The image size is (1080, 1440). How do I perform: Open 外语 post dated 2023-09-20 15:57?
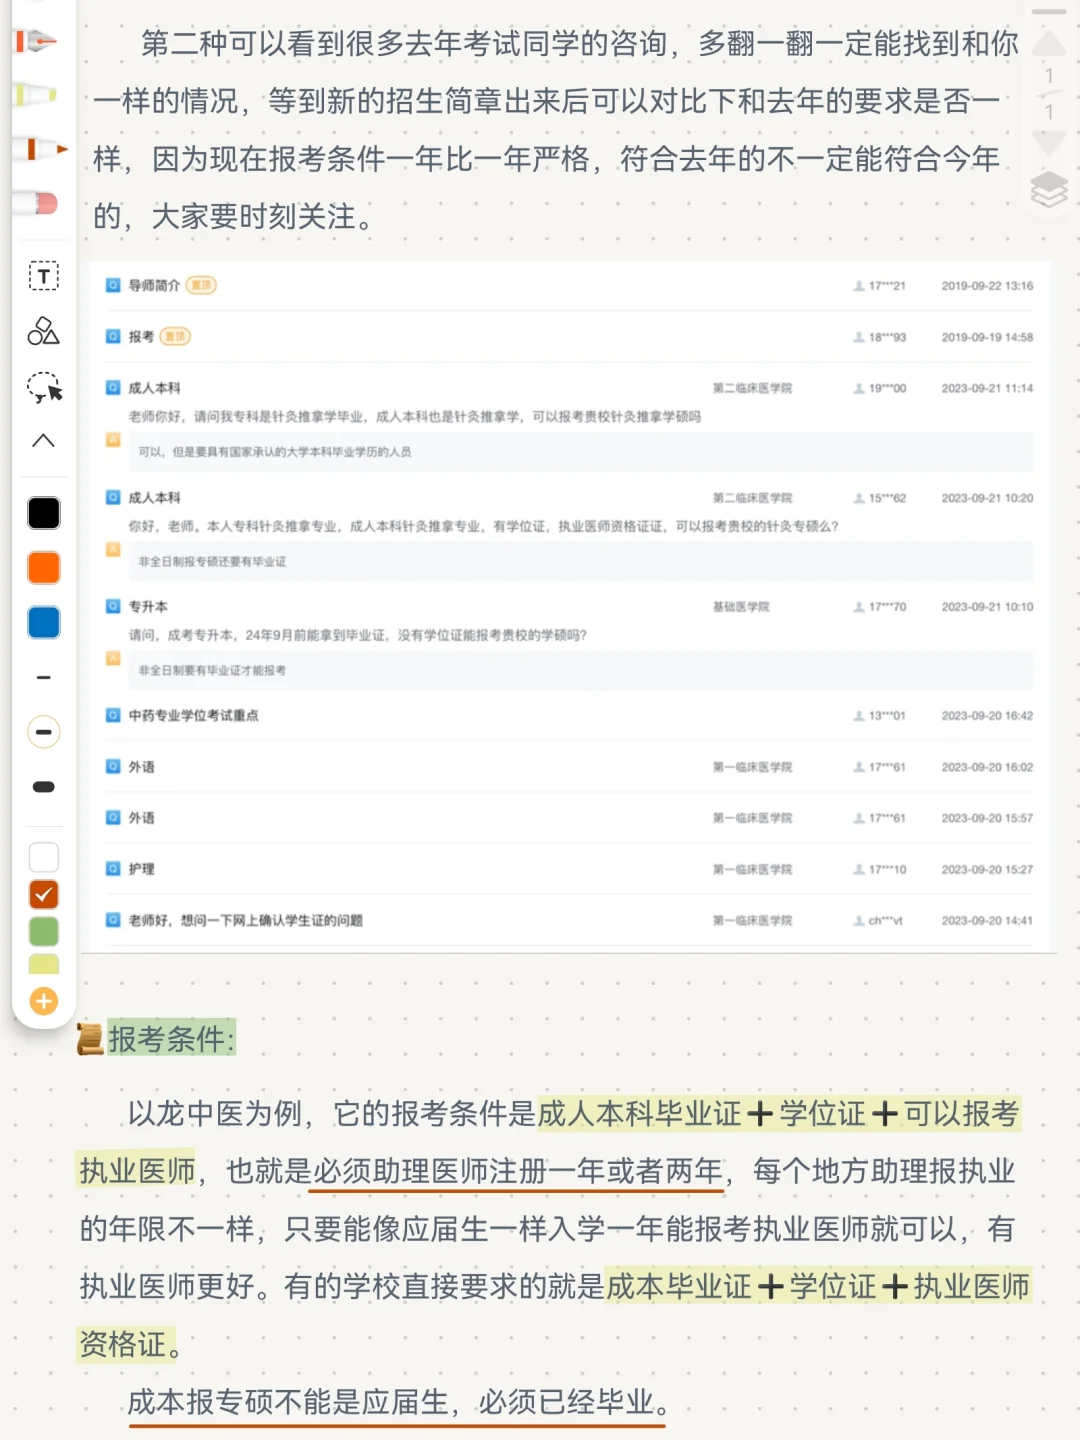click(141, 818)
